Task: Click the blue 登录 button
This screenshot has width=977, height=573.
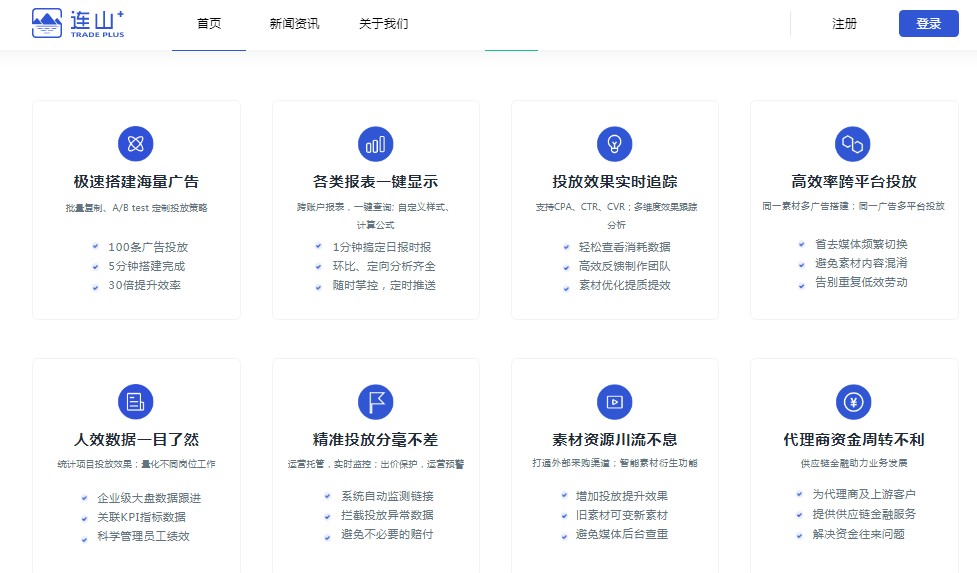Action: click(x=928, y=24)
